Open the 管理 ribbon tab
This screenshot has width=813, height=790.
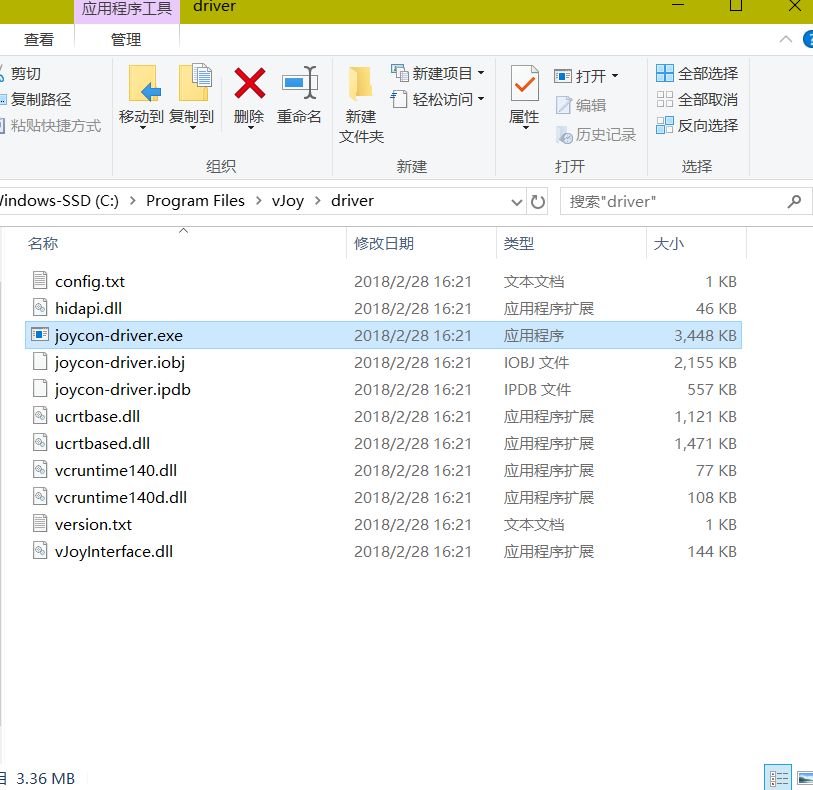coord(126,40)
